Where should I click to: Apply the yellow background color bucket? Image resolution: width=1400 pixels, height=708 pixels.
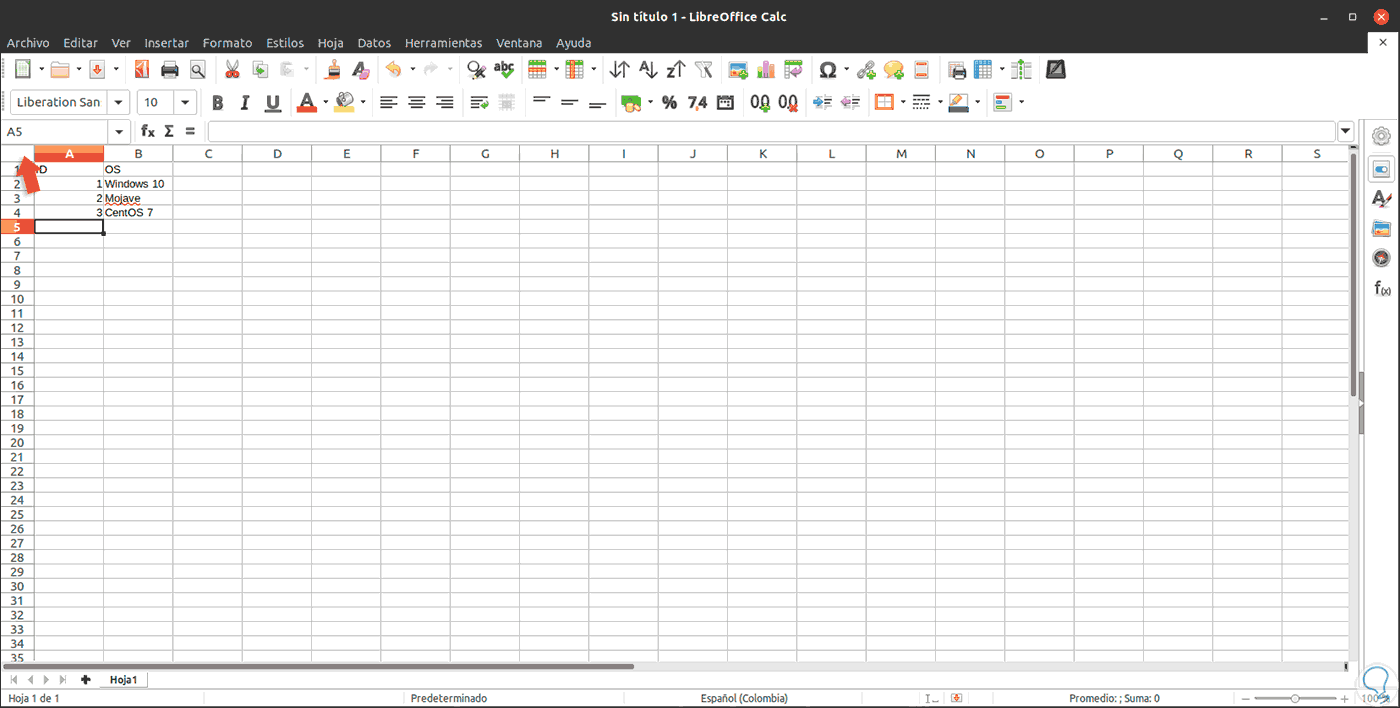click(345, 102)
